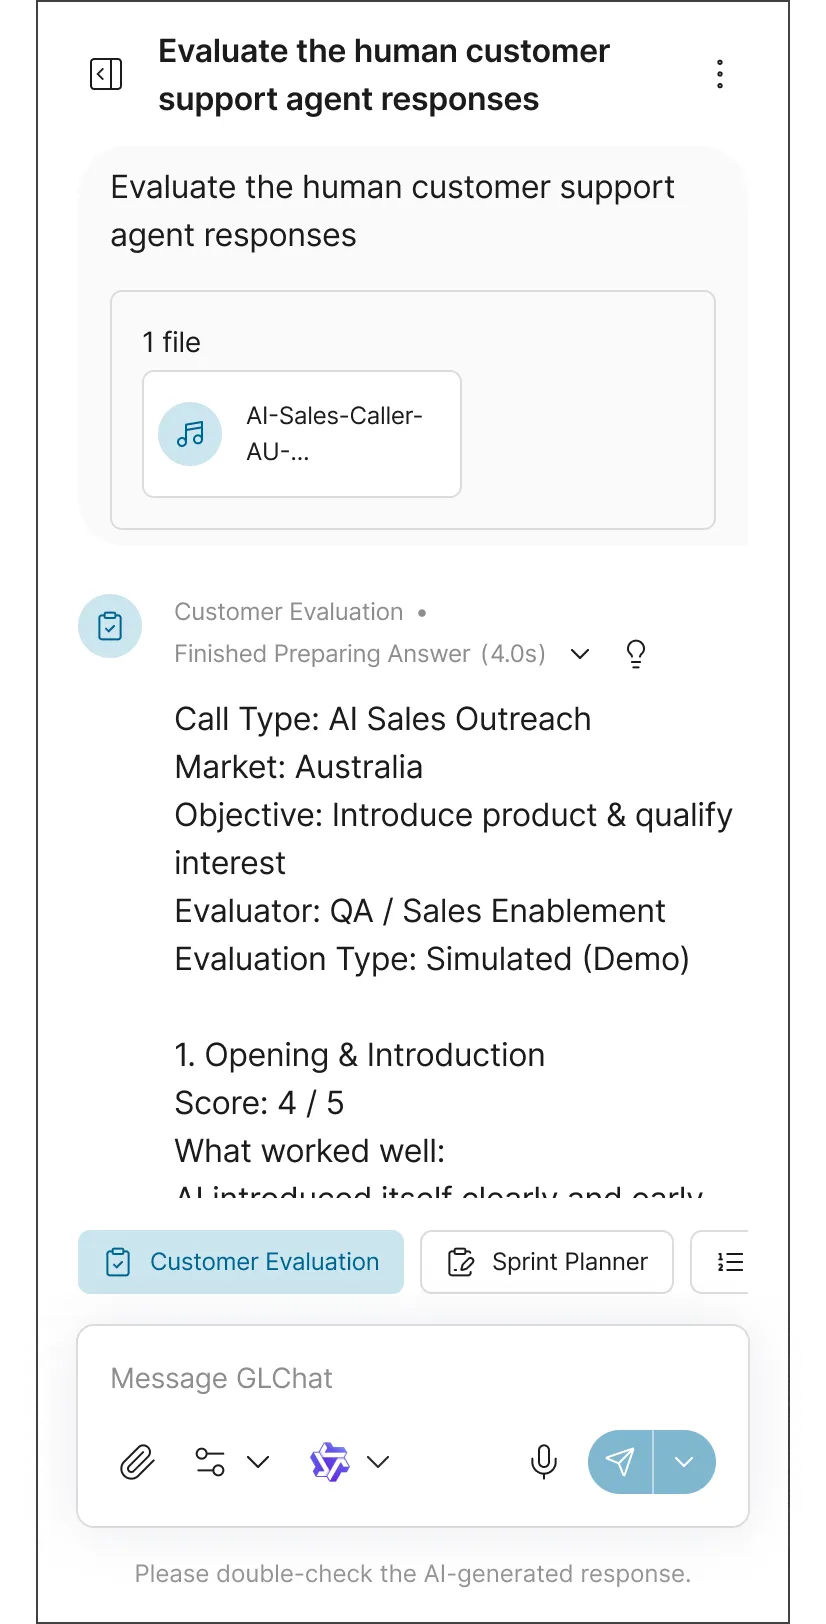Open the model selector dropdown chevron

[x=378, y=1461]
